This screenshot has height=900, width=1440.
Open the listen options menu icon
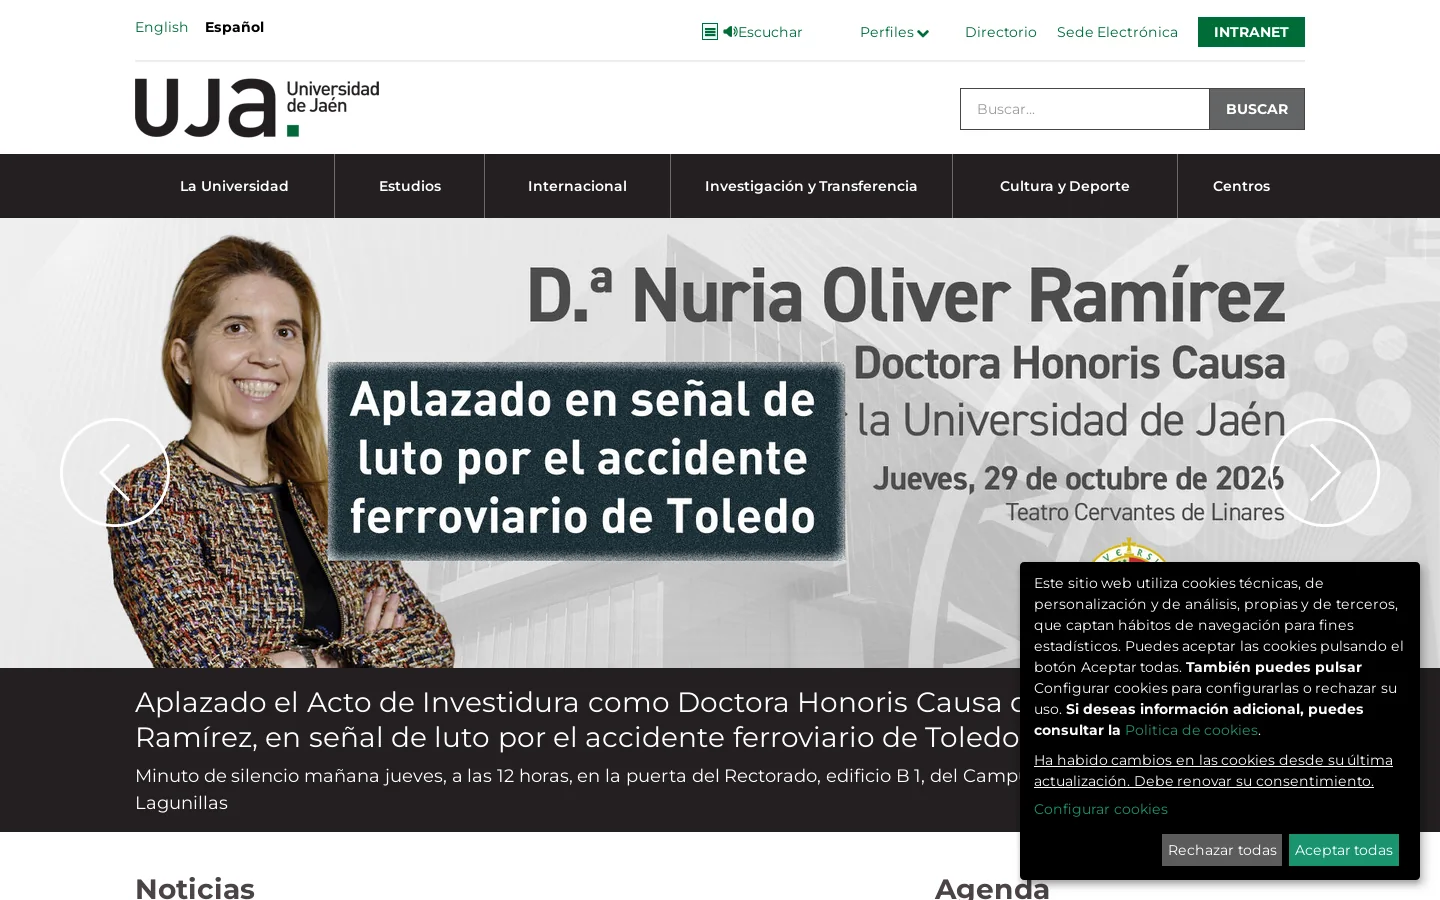point(710,32)
